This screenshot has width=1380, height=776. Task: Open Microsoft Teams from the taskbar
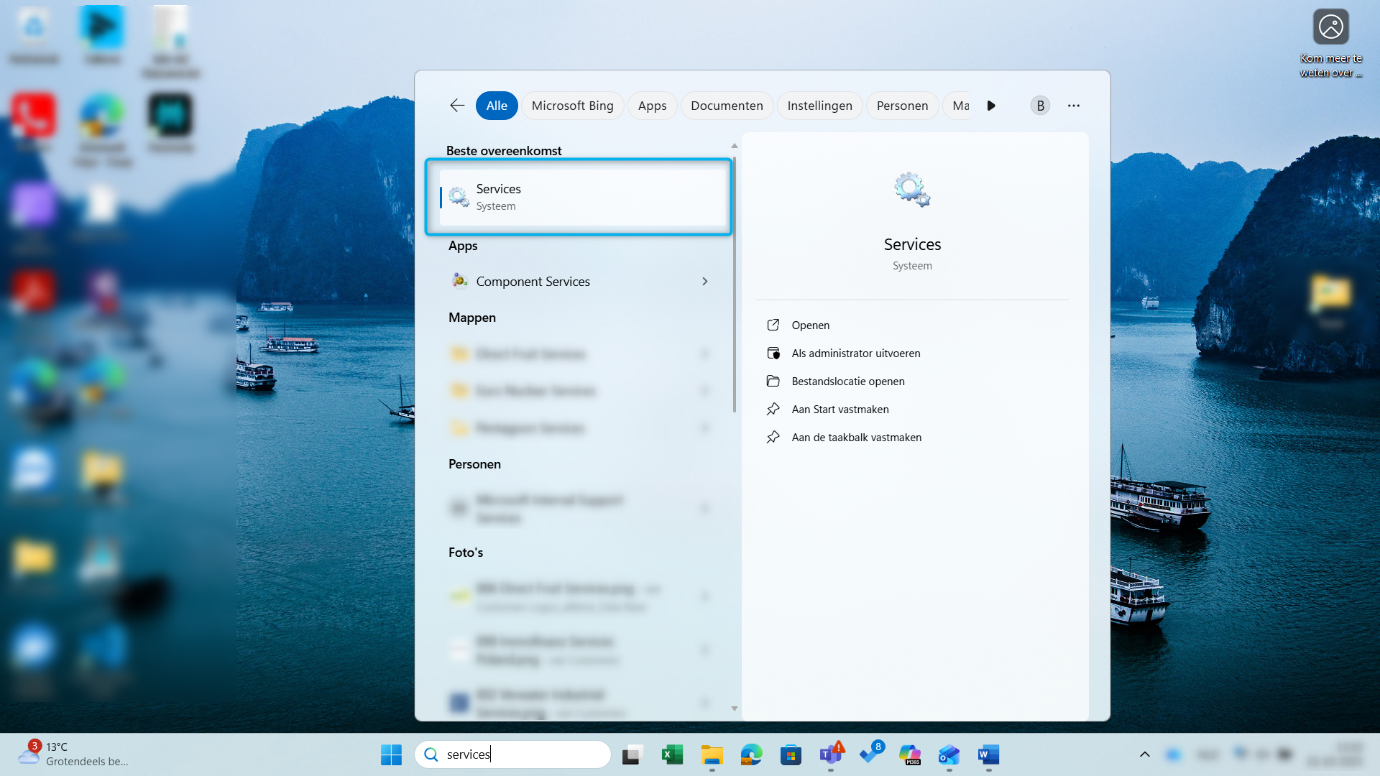click(x=831, y=754)
